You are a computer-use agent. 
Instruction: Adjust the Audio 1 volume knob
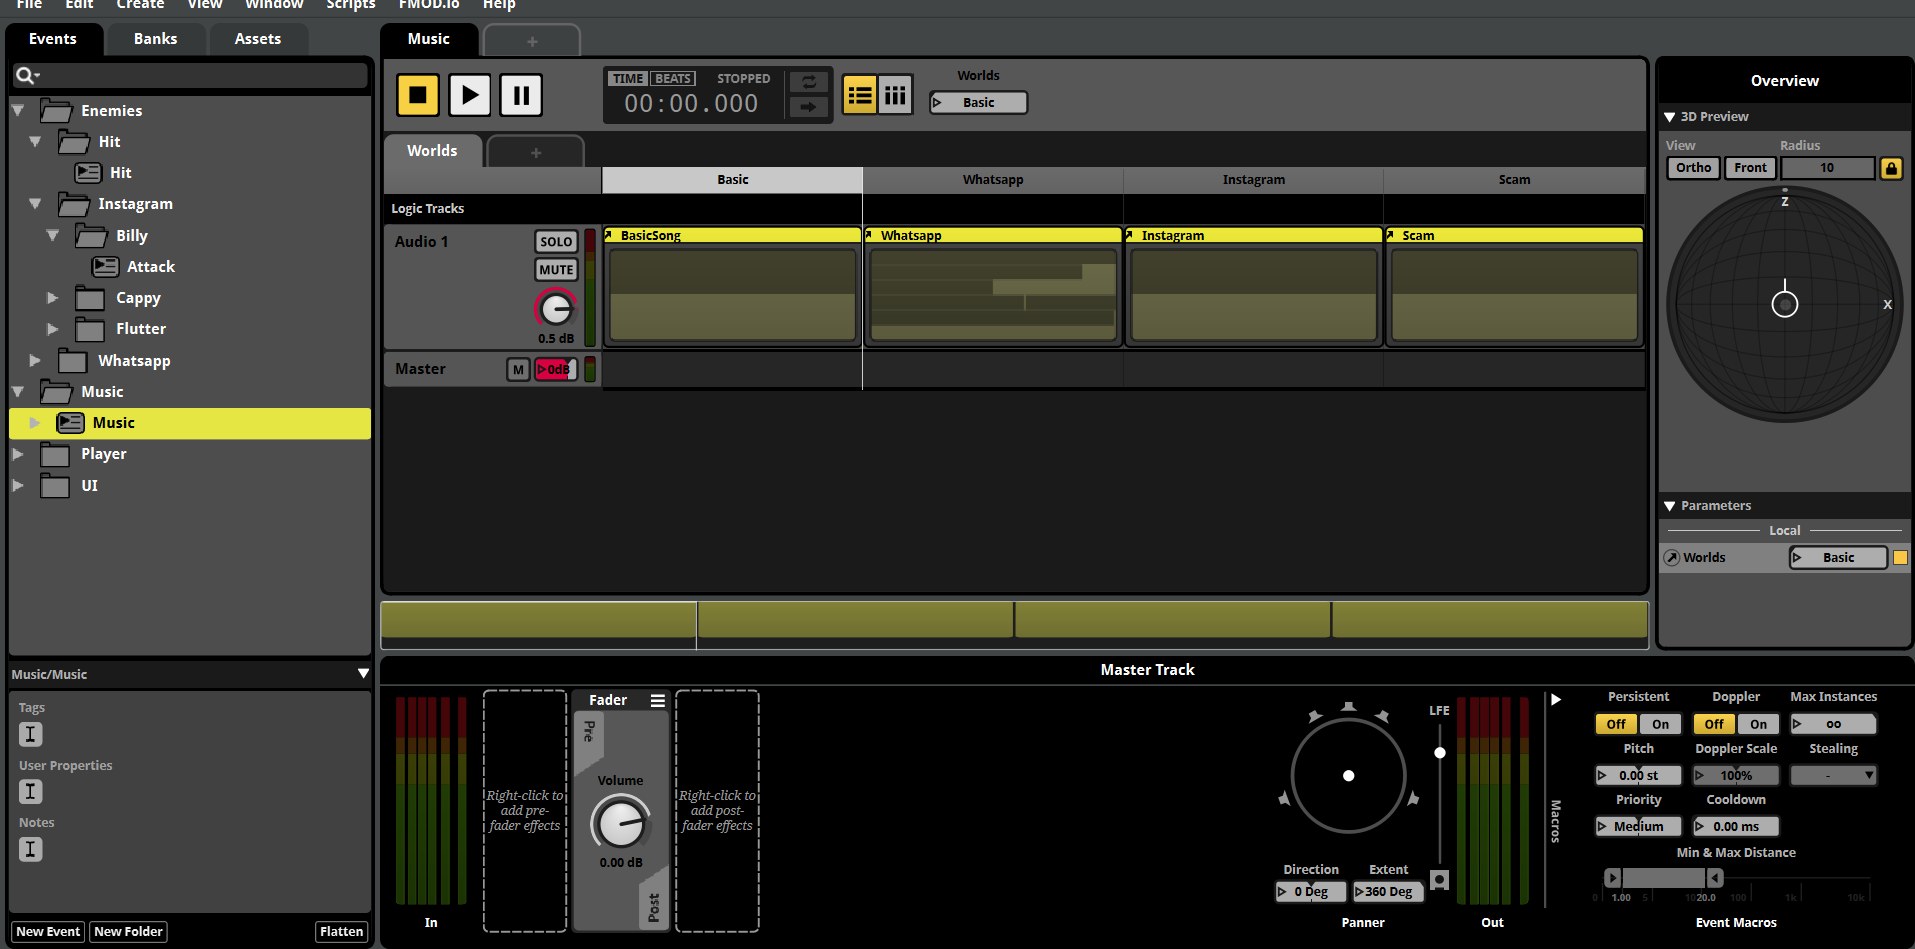point(556,309)
